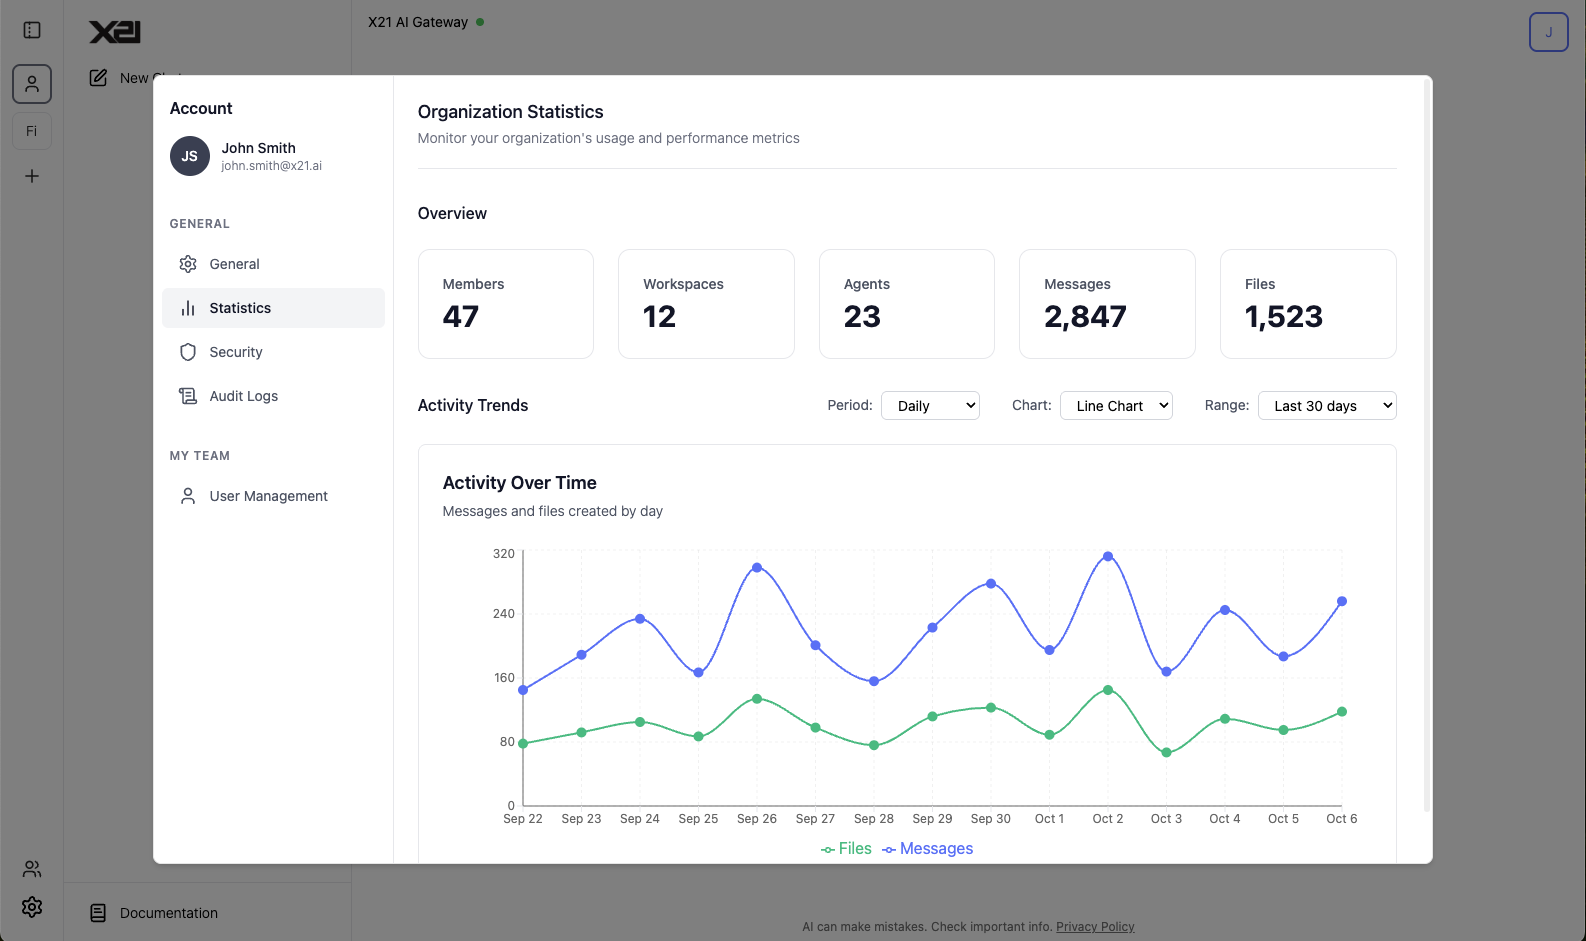
Task: Open the Period dropdown set to Daily
Action: click(930, 406)
